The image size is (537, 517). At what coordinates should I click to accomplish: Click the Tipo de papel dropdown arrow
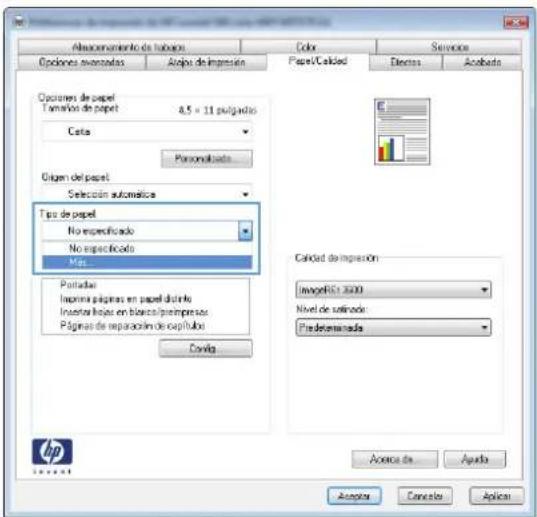245,231
